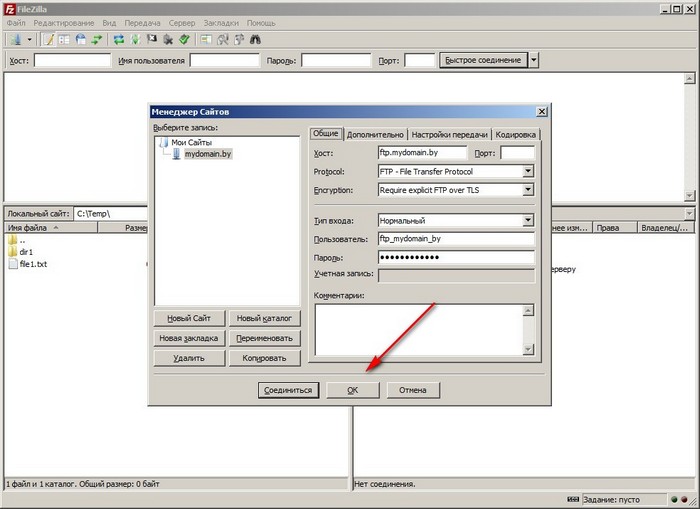Viewport: 700px width, 509px height.
Task: Open the Редактирование menu
Action: point(64,23)
